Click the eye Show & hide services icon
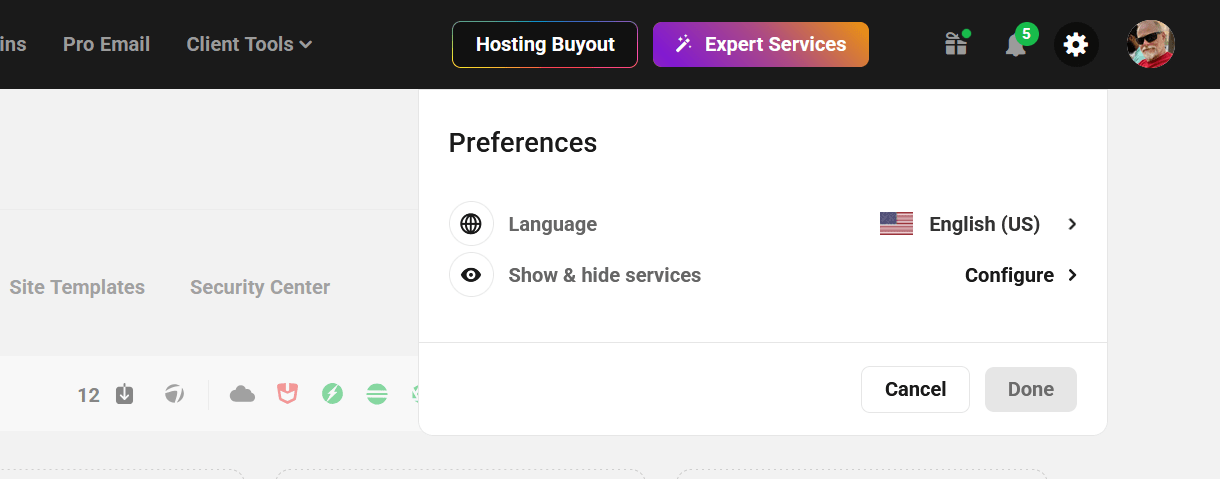This screenshot has height=479, width=1220. click(x=471, y=275)
